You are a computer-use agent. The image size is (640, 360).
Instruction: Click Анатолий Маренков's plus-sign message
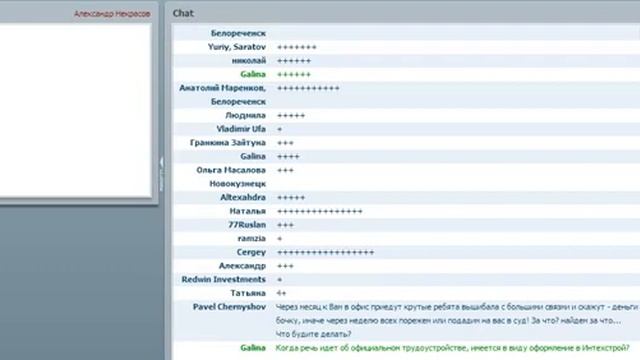click(308, 88)
